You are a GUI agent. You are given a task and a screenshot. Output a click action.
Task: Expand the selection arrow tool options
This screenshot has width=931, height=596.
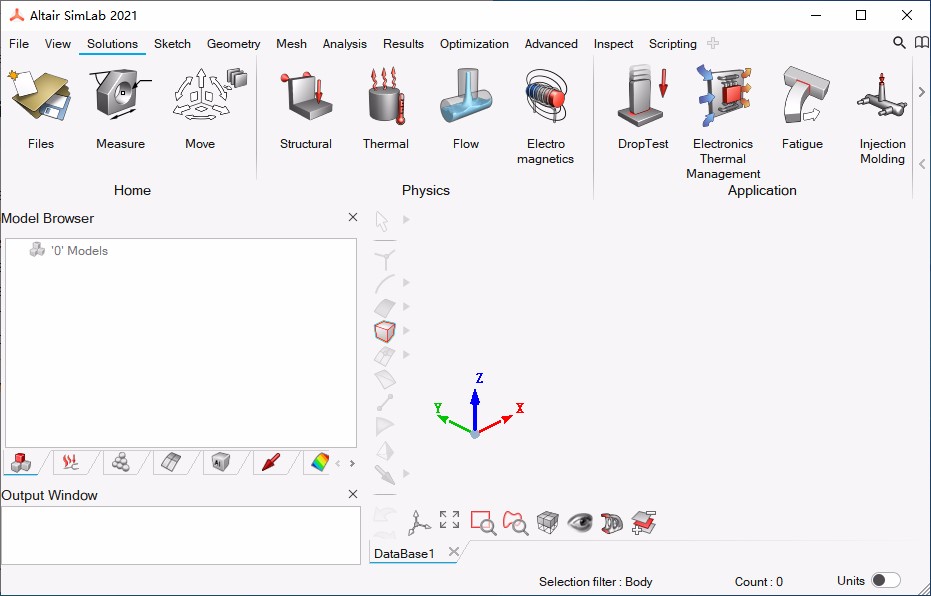[404, 221]
